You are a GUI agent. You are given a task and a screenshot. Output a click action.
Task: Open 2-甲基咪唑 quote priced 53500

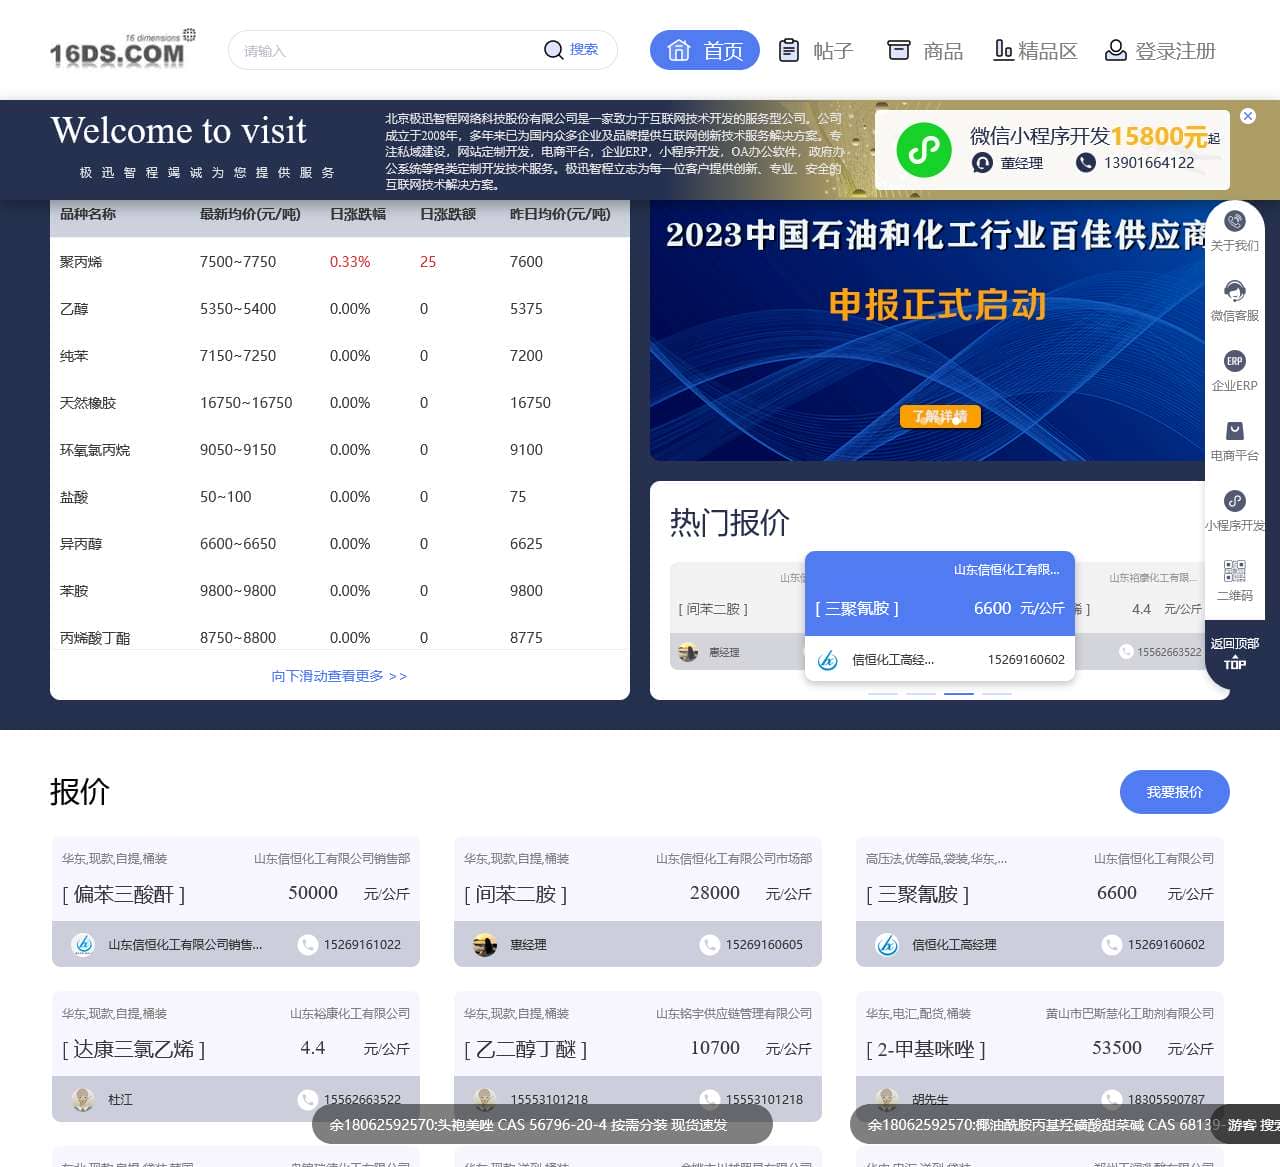pos(1040,1057)
